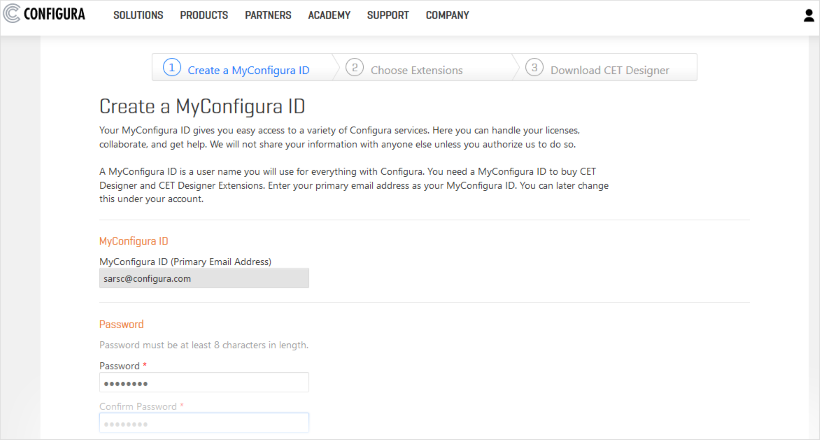The width and height of the screenshot is (820, 440).
Task: Click the MyConfigura ID (Primary Email Address) label
Action: [185, 262]
